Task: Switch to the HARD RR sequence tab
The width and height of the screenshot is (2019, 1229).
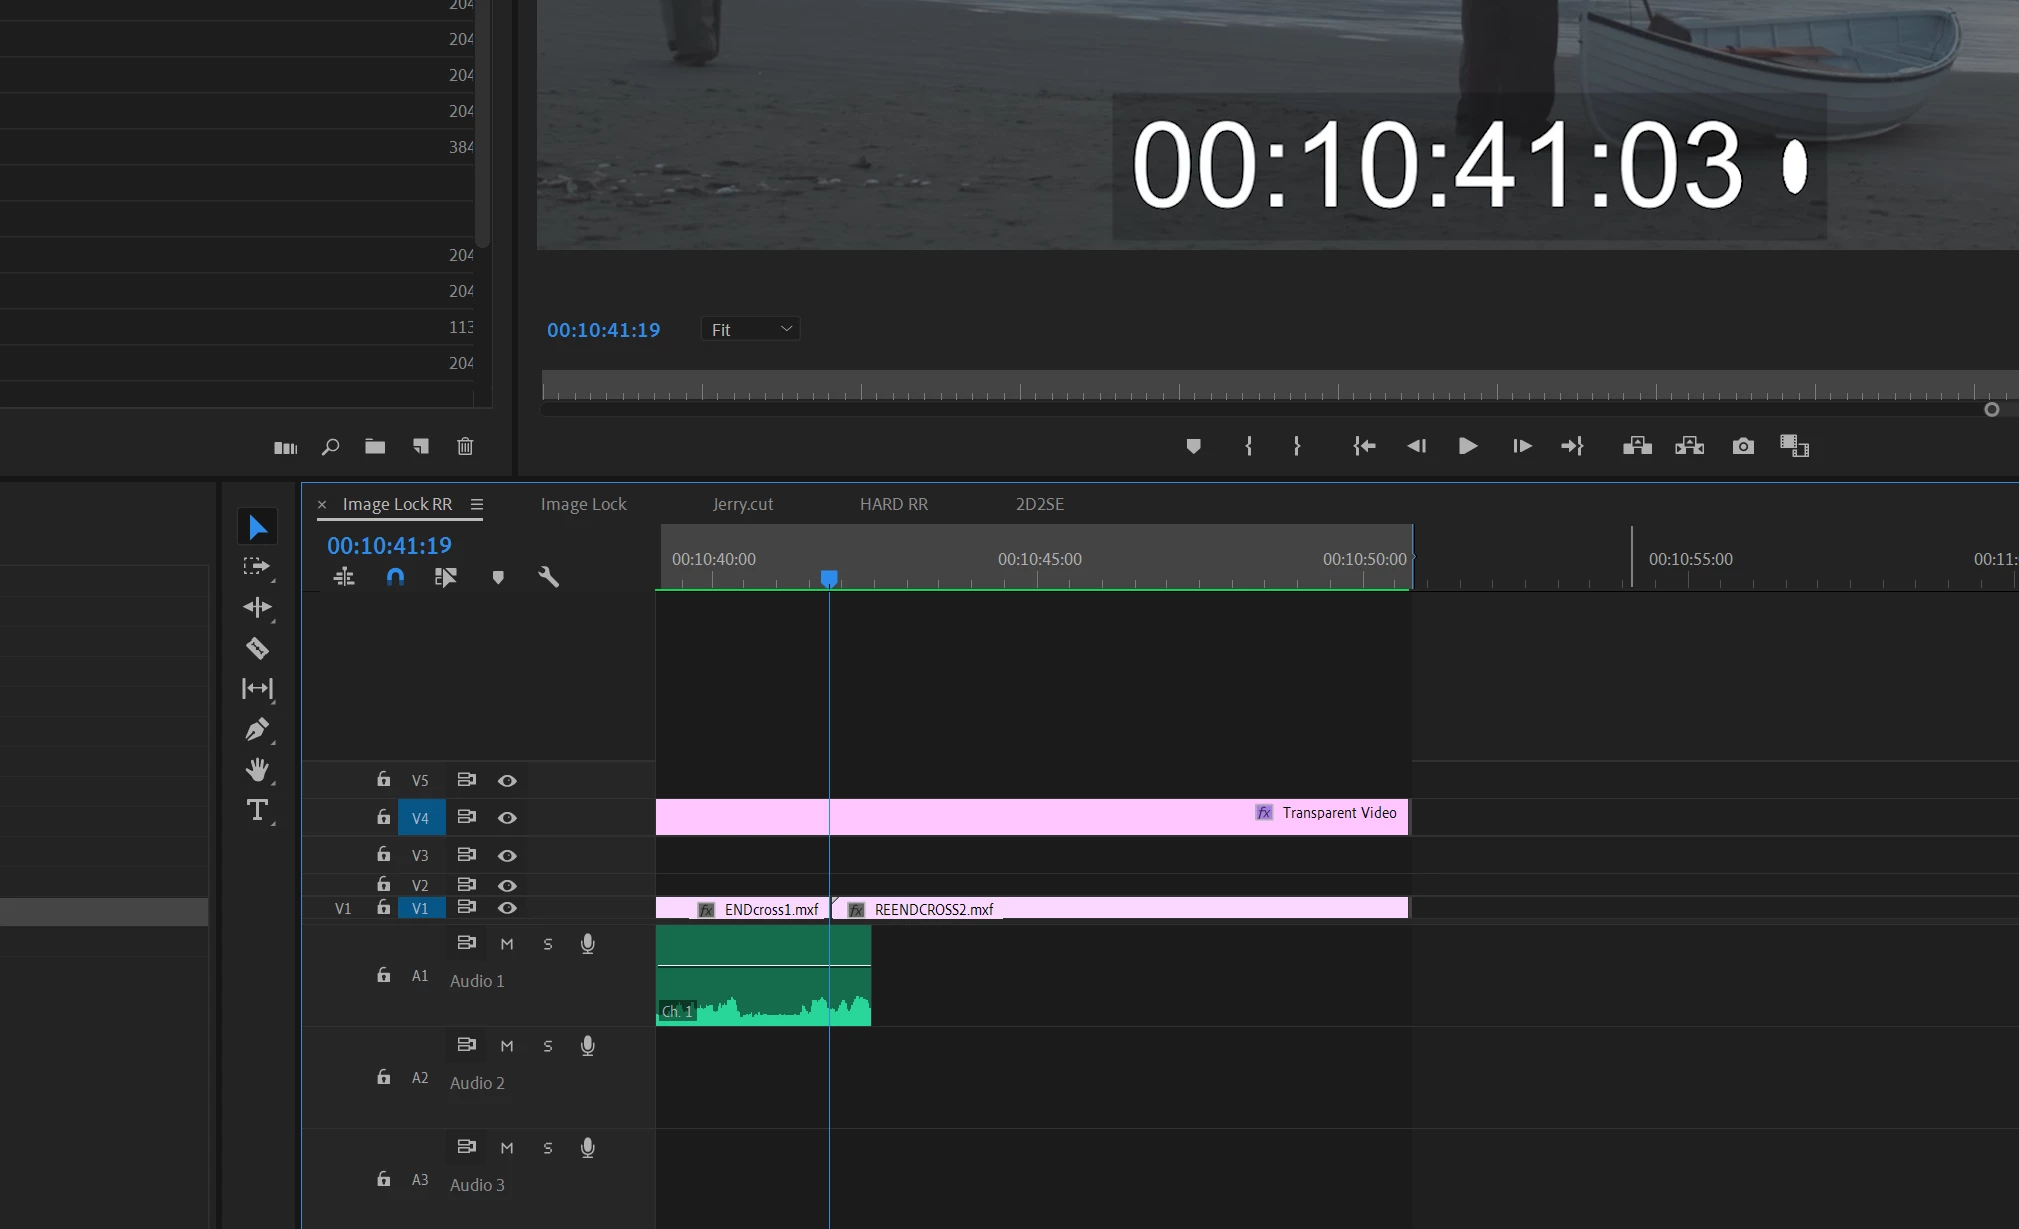Action: click(893, 504)
